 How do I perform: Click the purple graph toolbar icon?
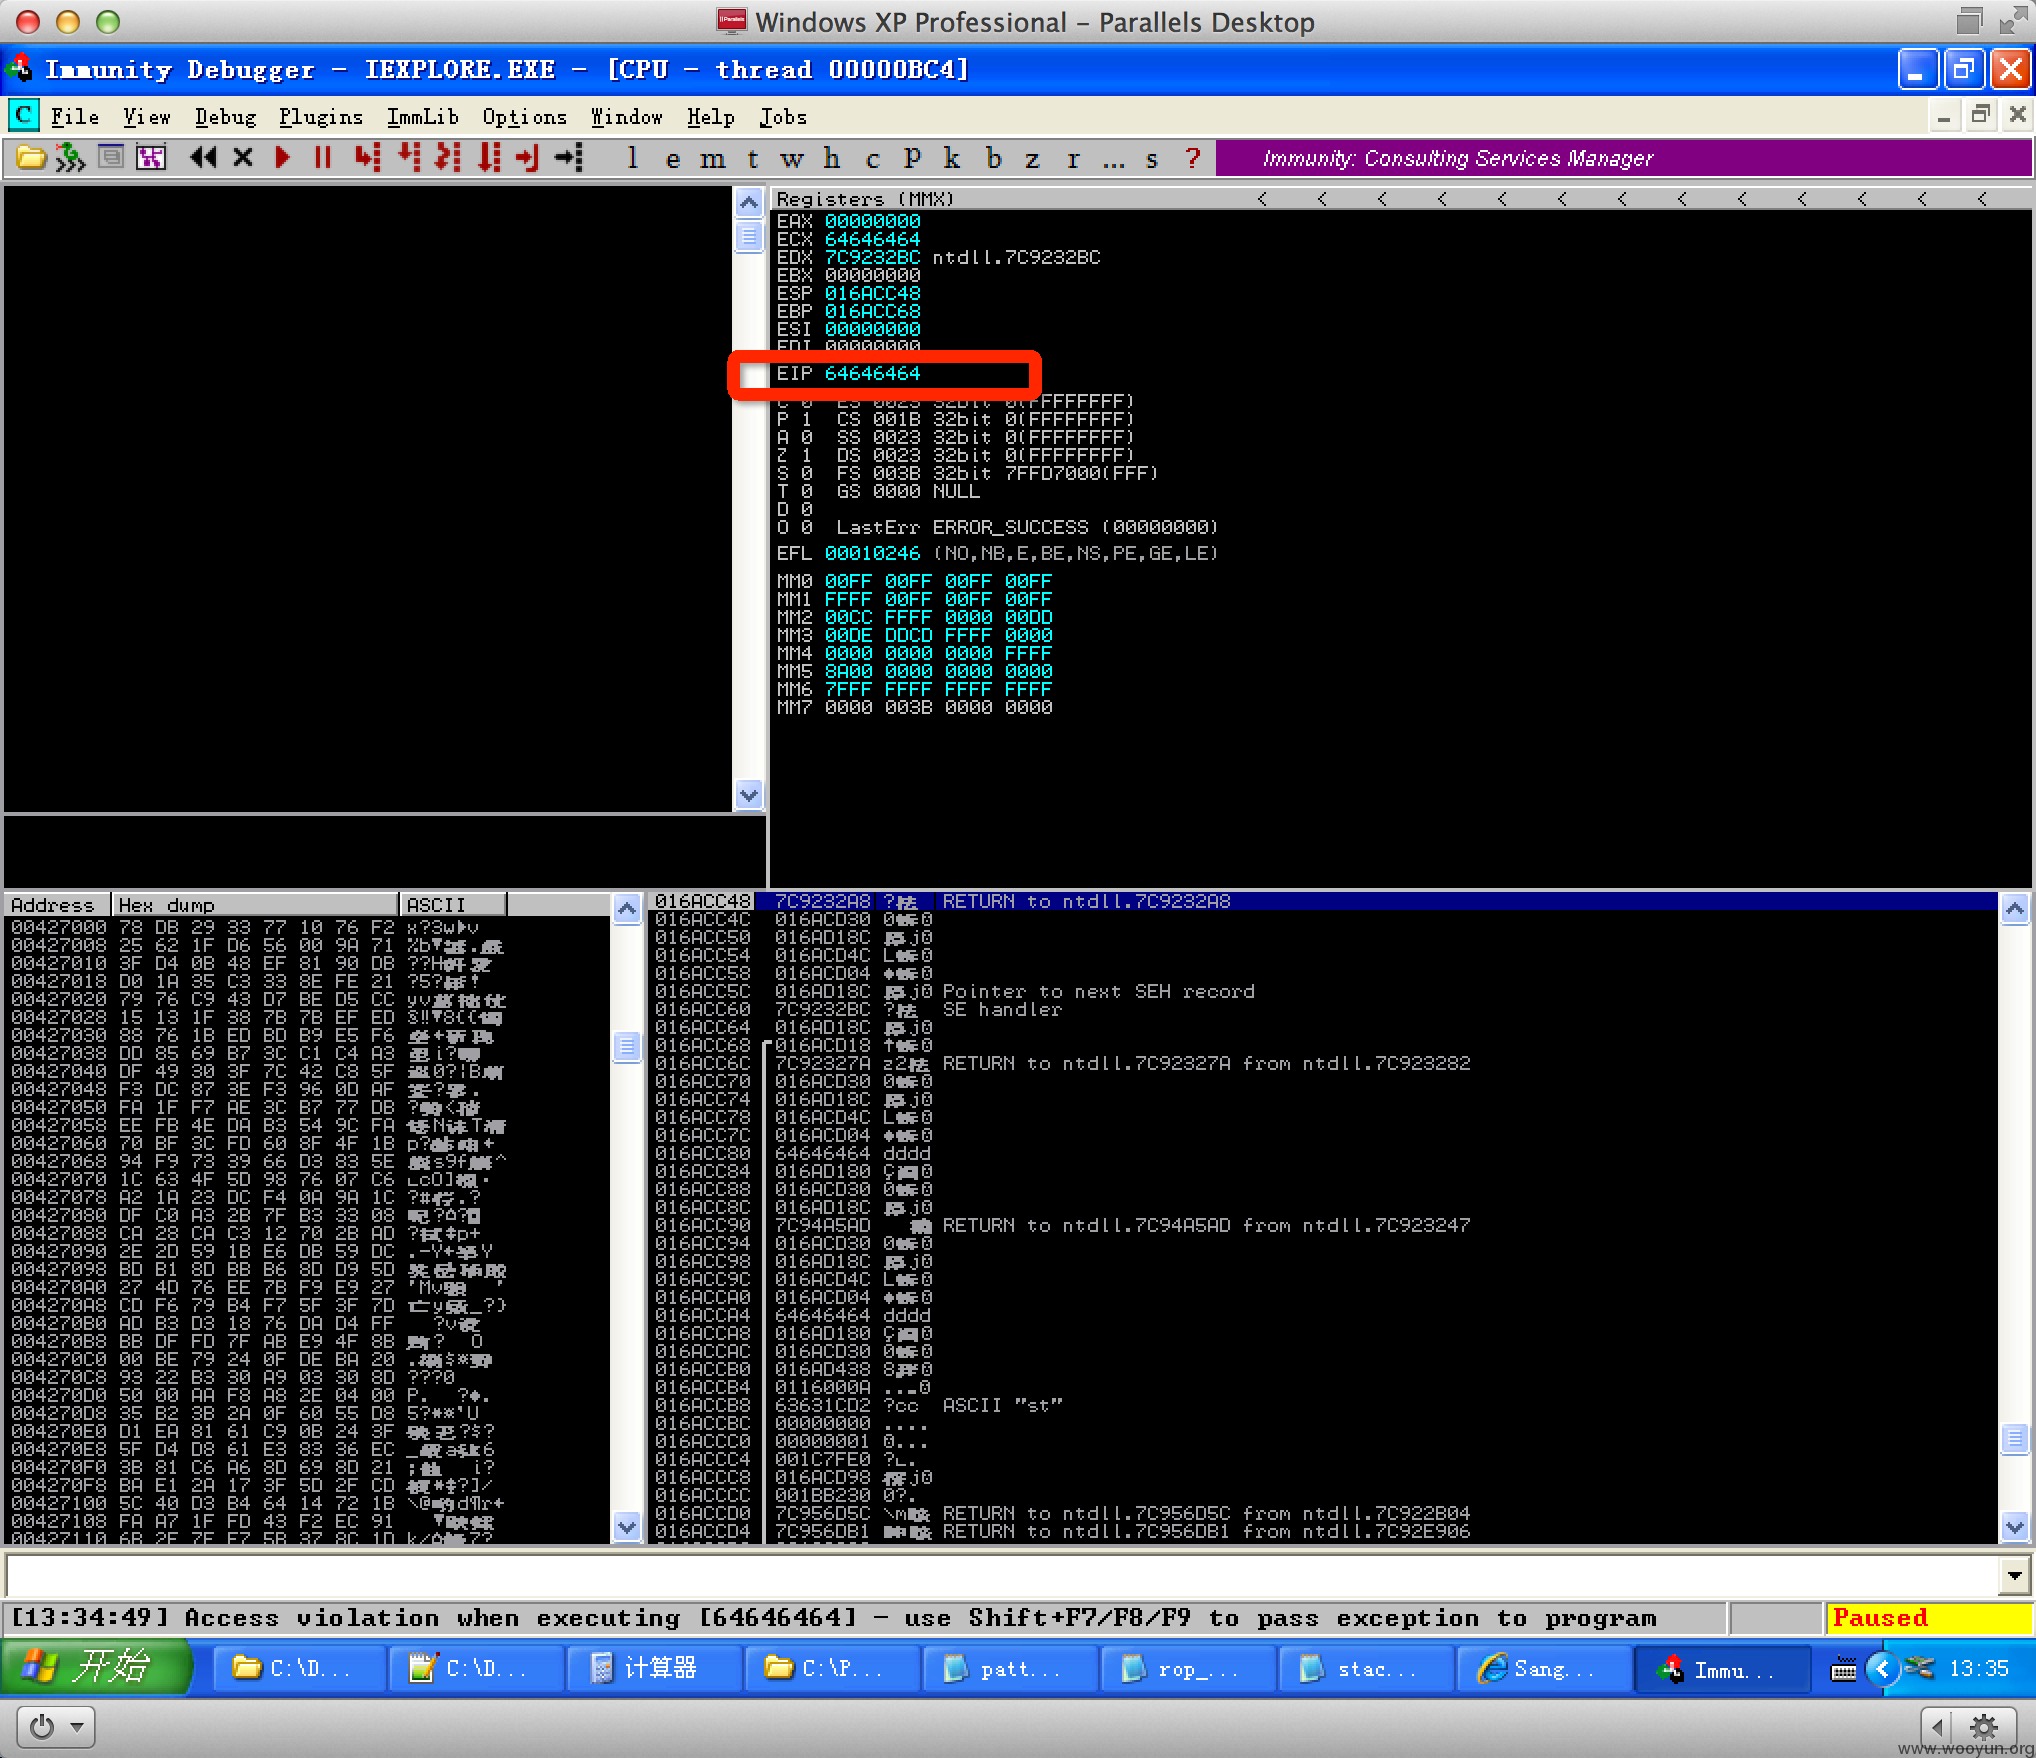click(x=151, y=157)
